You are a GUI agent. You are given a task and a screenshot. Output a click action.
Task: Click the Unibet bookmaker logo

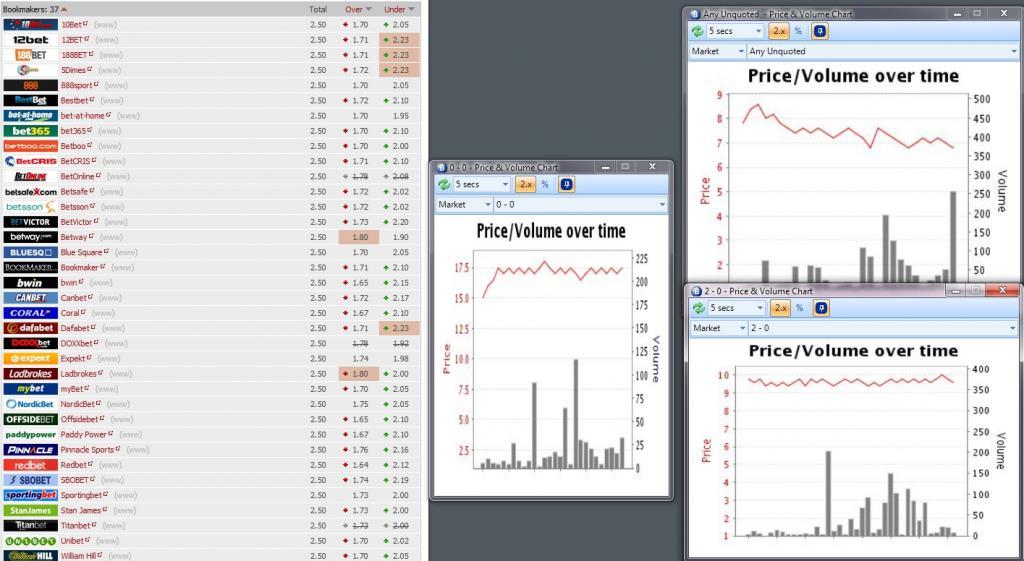click(x=31, y=541)
